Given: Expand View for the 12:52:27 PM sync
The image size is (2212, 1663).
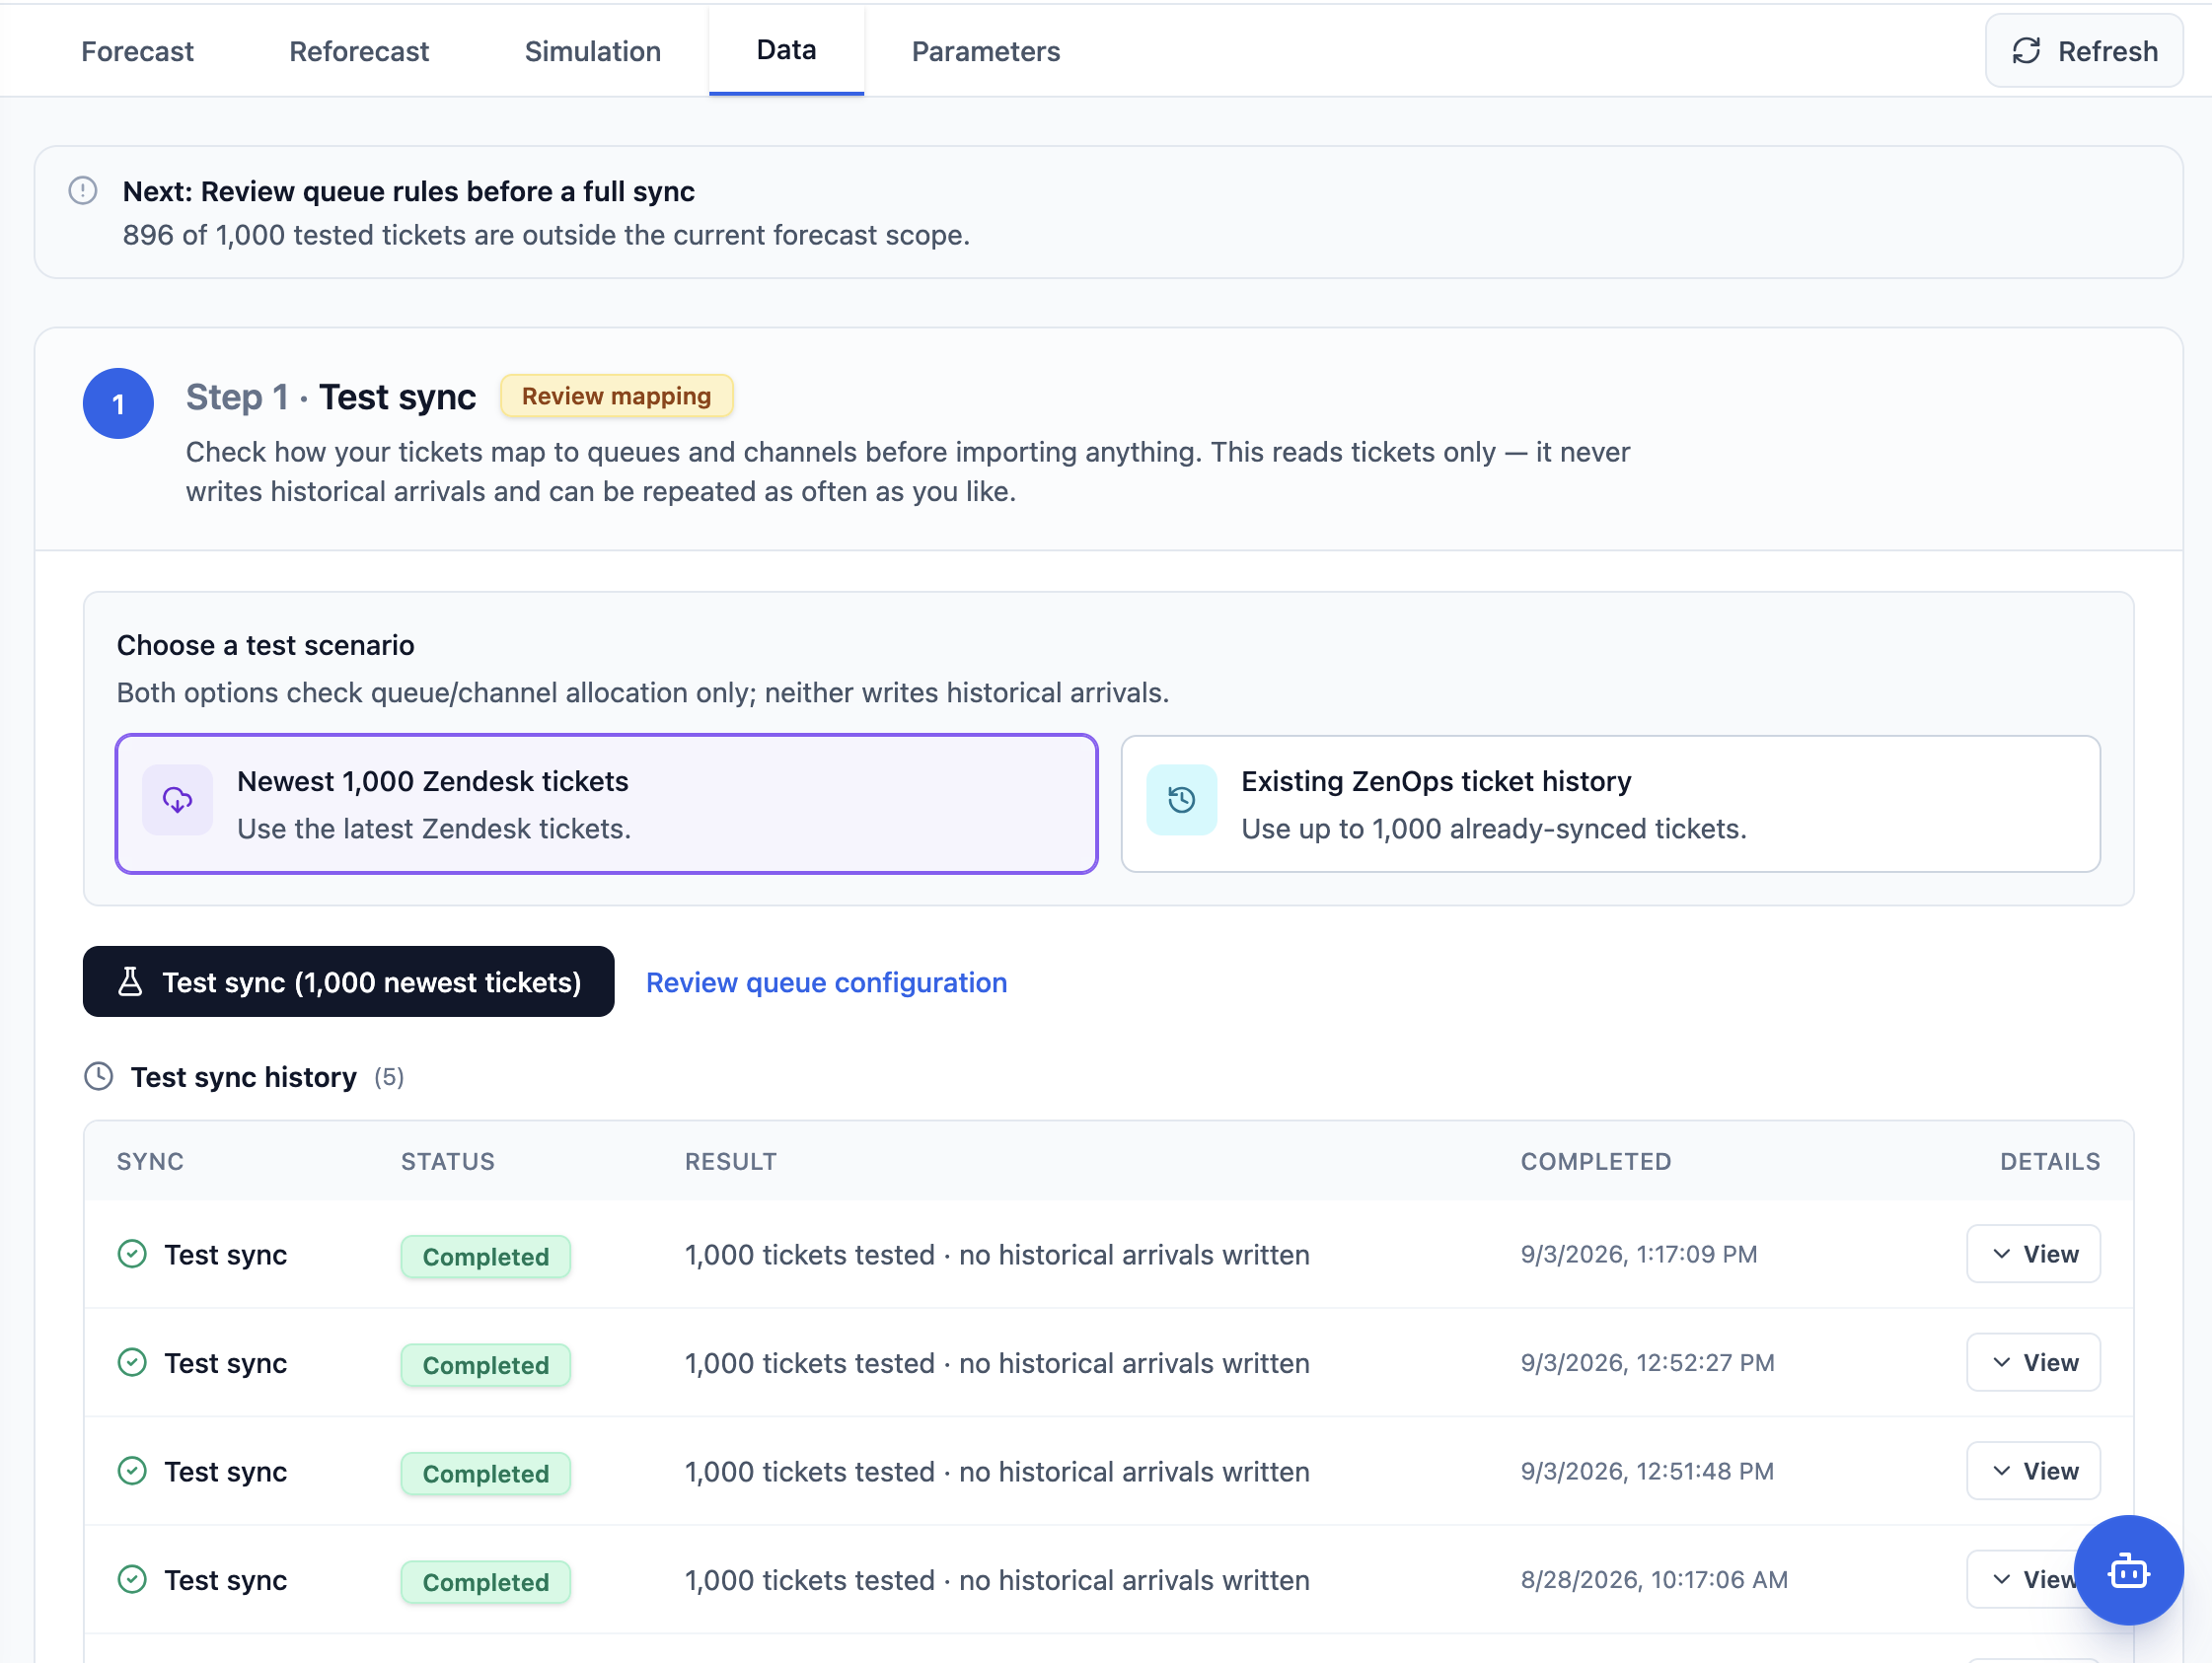Looking at the screenshot, I should 2034,1363.
